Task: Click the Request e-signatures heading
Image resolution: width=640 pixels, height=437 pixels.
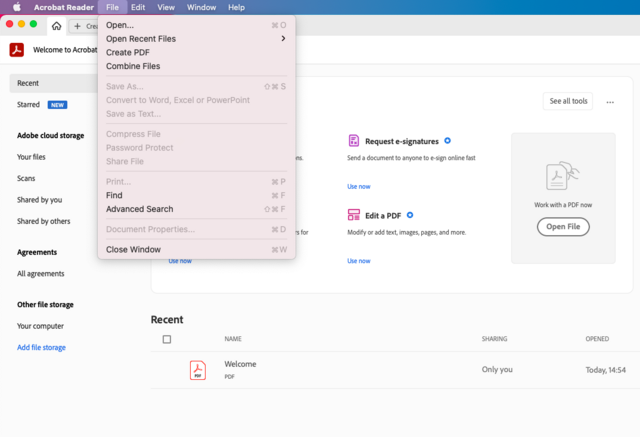Action: click(x=402, y=141)
